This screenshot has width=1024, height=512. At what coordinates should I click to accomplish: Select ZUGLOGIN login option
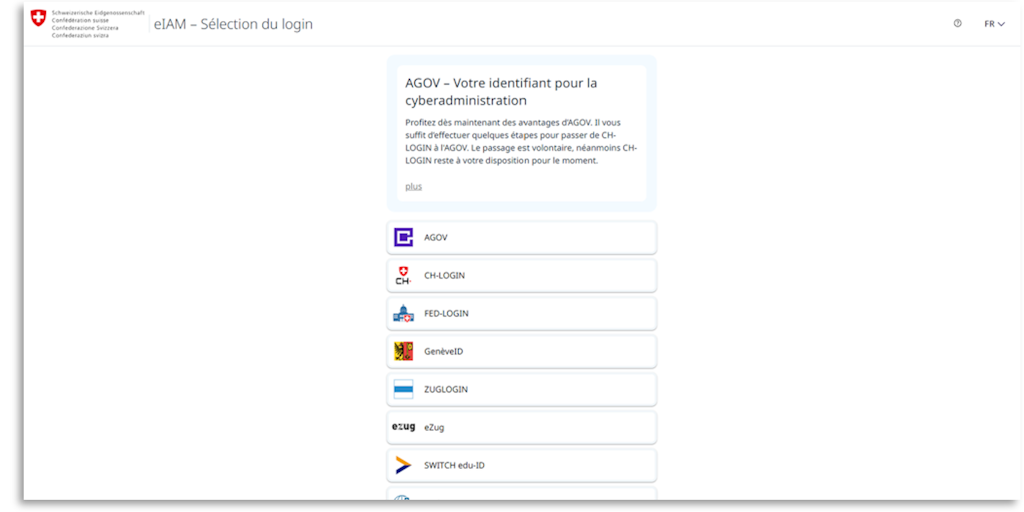pyautogui.click(x=521, y=389)
